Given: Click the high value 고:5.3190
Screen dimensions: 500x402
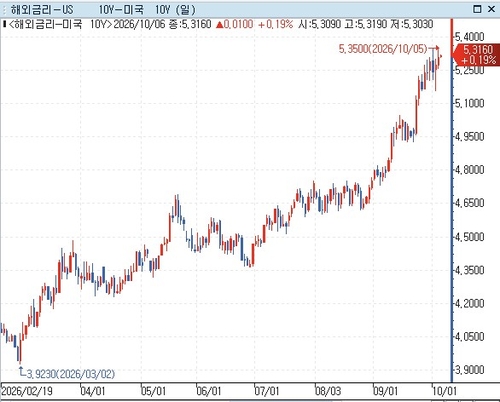Looking at the screenshot, I should [366, 24].
